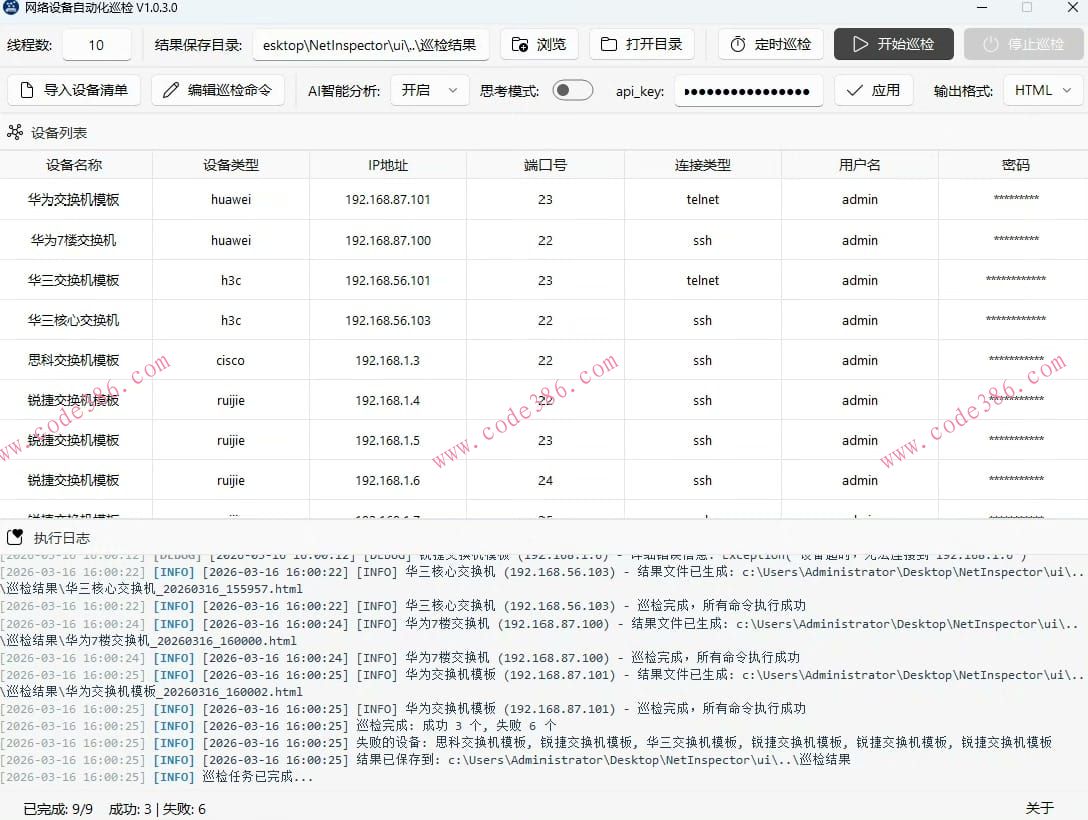Click the api_key password field
The width and height of the screenshot is (1088, 820).
tap(748, 90)
